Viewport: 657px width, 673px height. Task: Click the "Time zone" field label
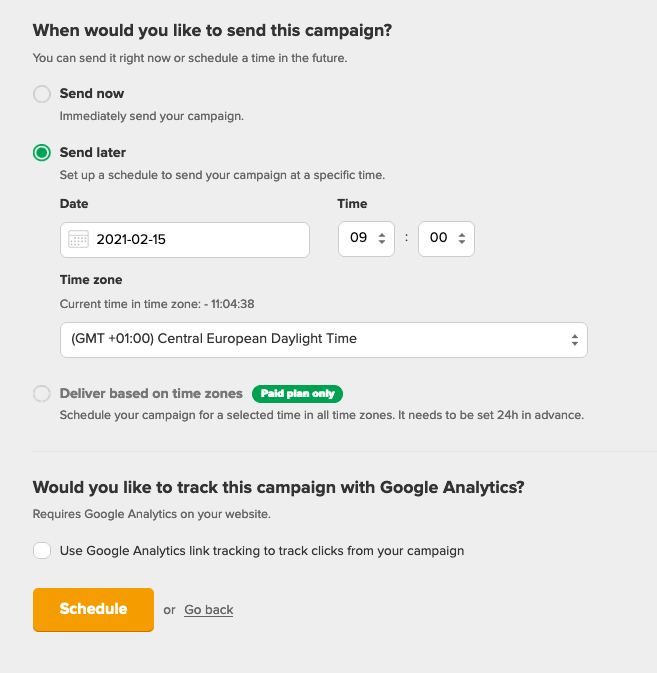point(91,280)
